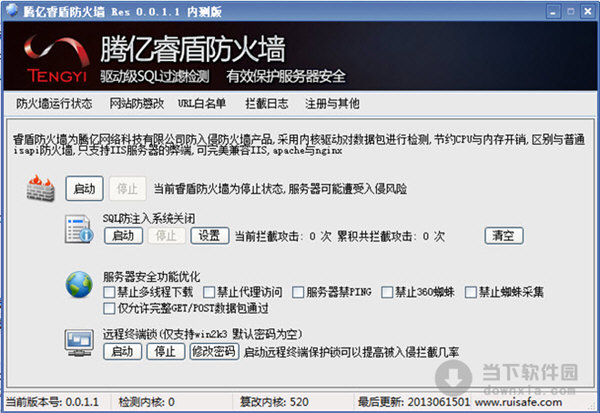Start the firewall with 启动 button
The width and height of the screenshot is (600, 413).
(84, 188)
